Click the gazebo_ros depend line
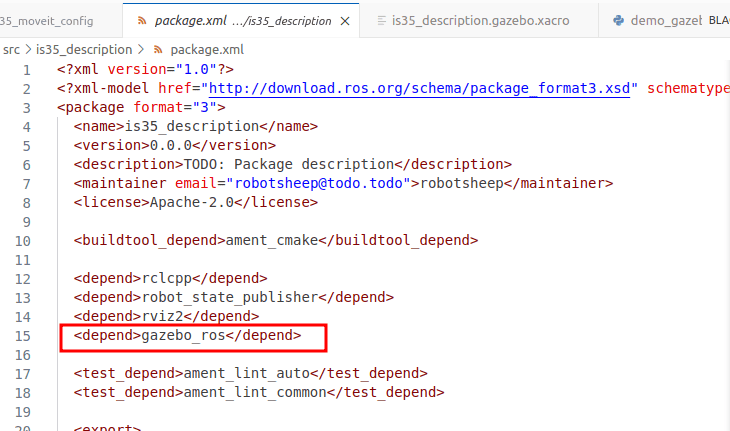Image resolution: width=730 pixels, height=431 pixels. 187,335
